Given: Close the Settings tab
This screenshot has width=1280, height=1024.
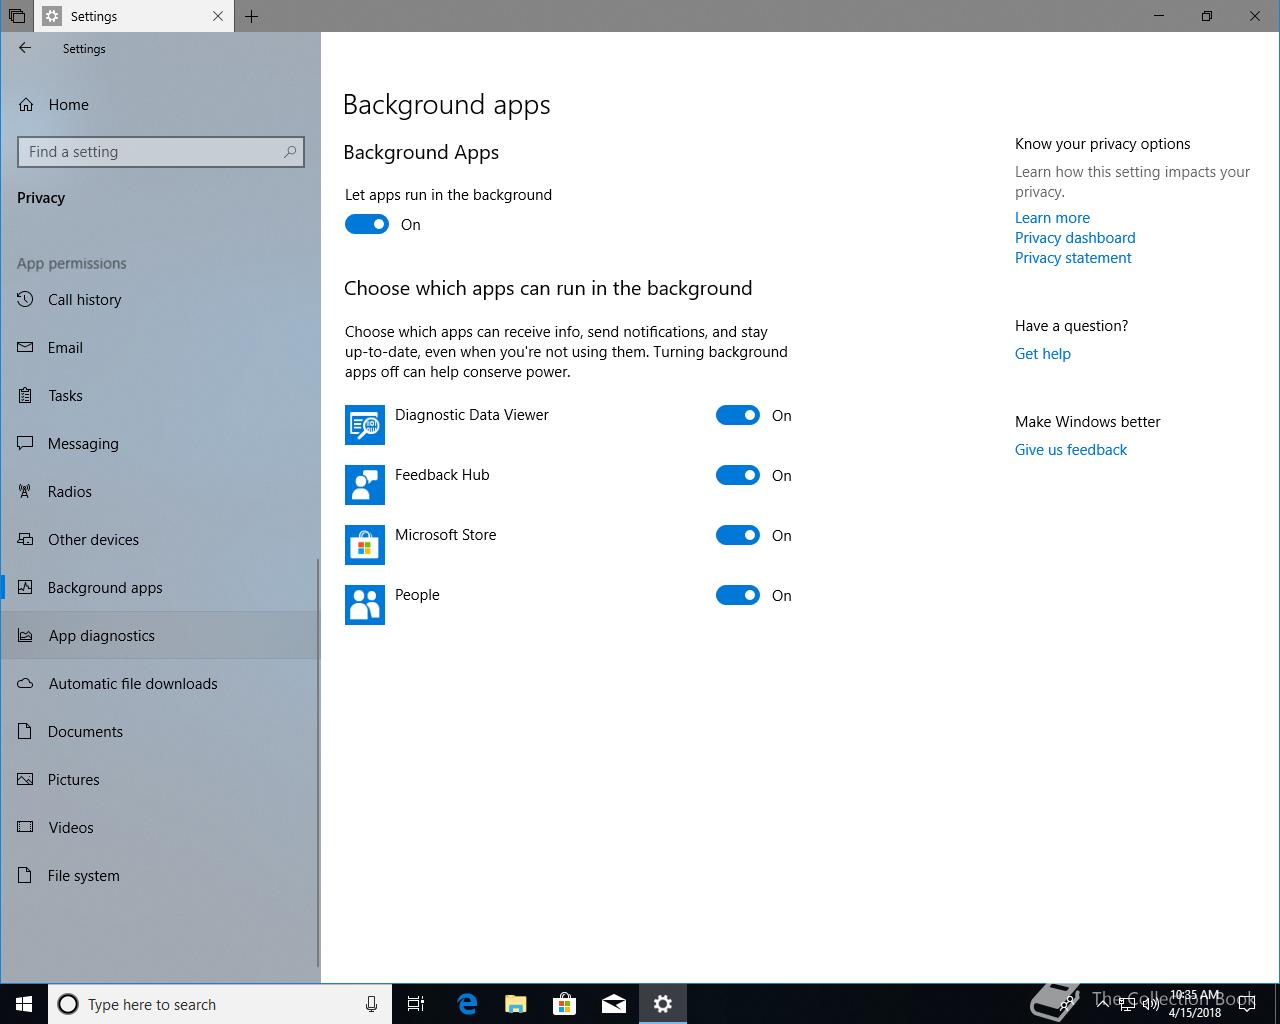Looking at the screenshot, I should click(218, 16).
